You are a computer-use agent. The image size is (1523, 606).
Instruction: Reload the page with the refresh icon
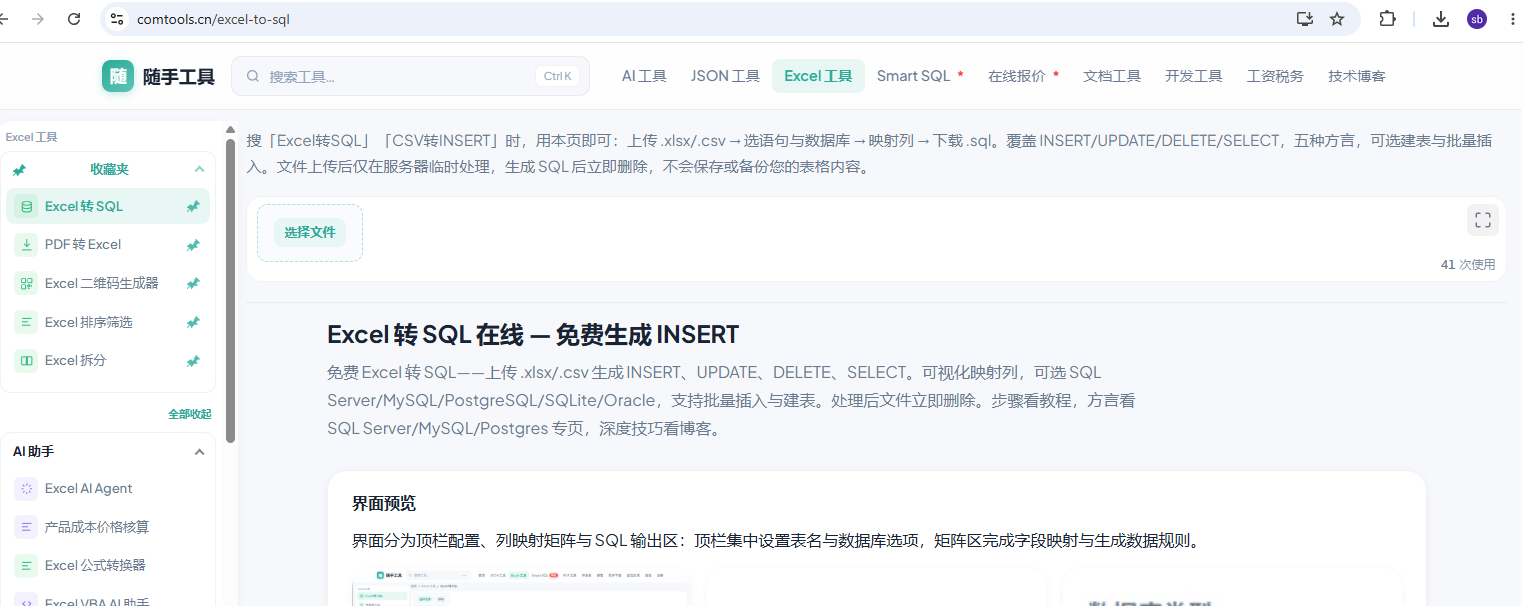coord(74,18)
